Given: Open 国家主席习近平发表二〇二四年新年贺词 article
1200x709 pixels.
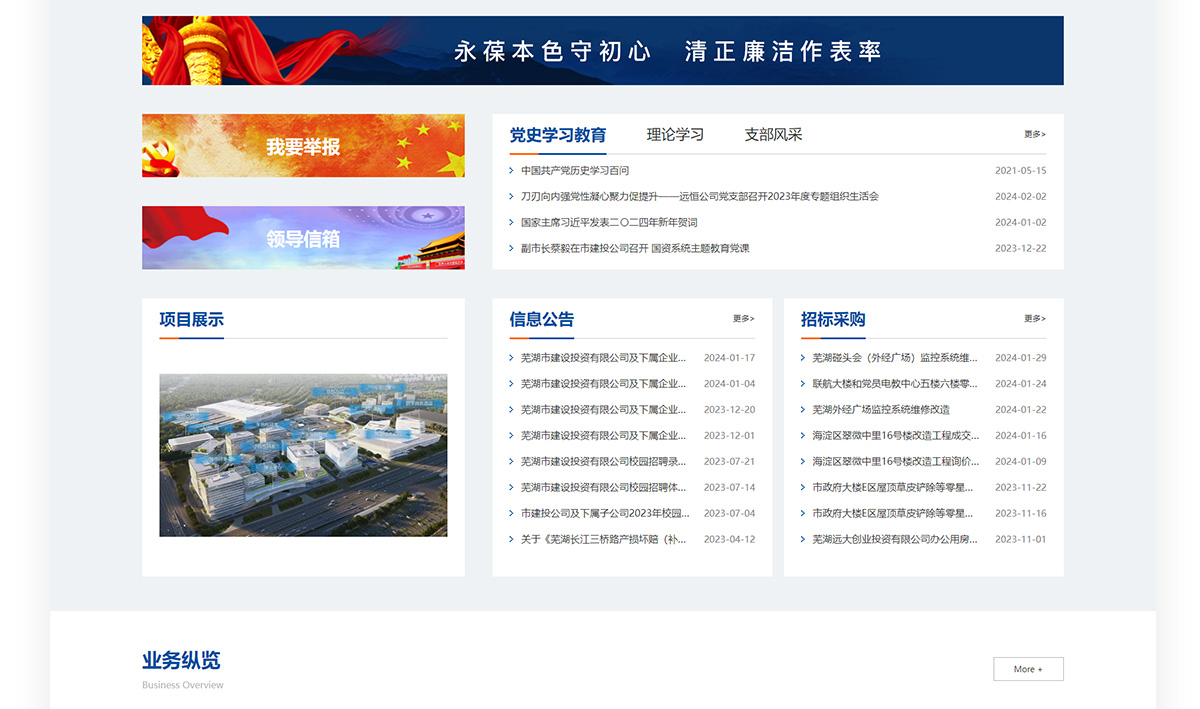Looking at the screenshot, I should click(x=609, y=223).
